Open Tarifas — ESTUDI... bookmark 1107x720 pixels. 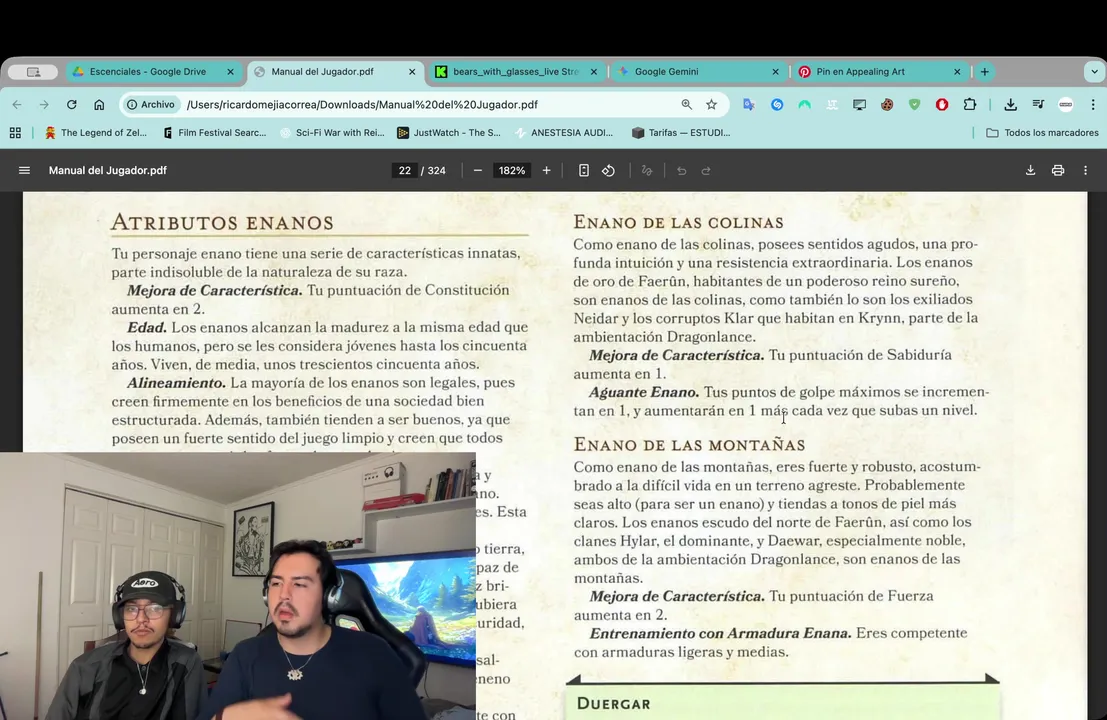(681, 133)
